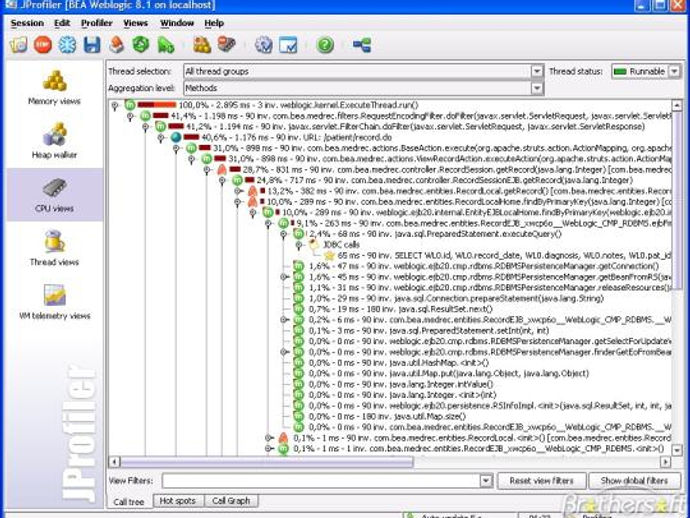Viewport: 690px width, 518px height.
Task: Click the start session icon at toolbar left
Action: point(18,44)
